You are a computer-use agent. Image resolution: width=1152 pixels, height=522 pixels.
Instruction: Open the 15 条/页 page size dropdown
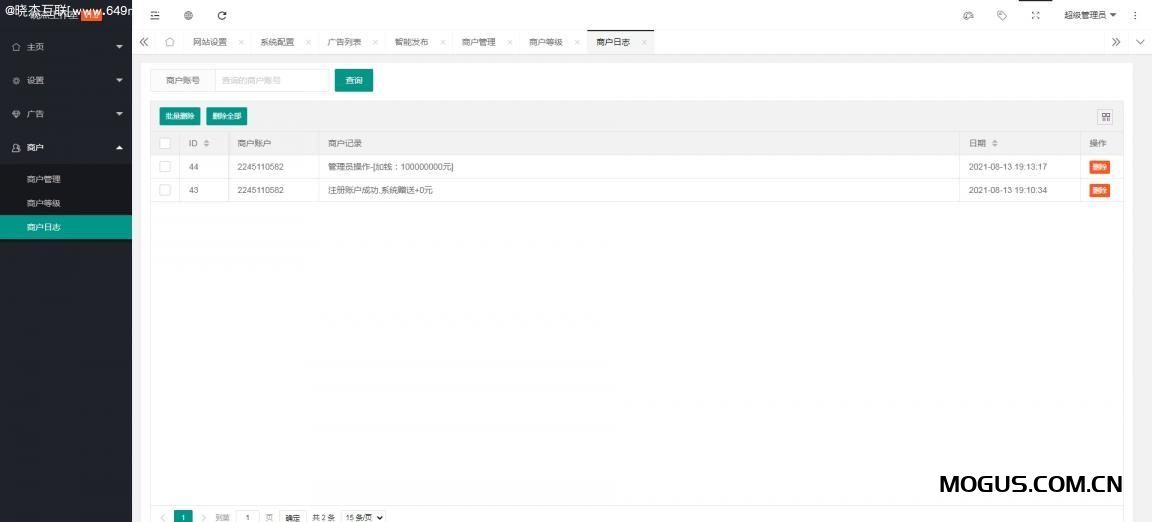[x=363, y=517]
